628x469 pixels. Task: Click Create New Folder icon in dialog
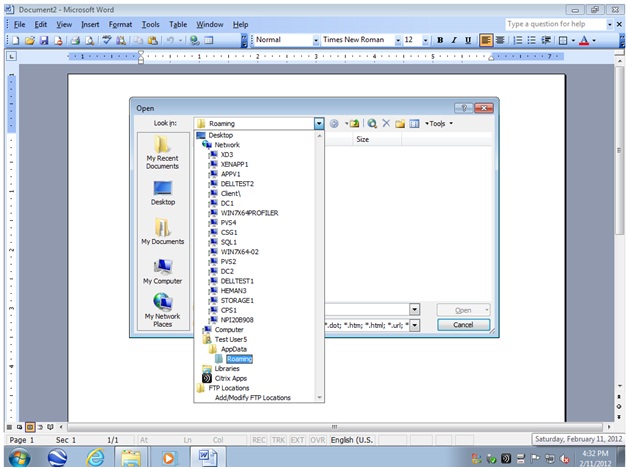click(399, 123)
